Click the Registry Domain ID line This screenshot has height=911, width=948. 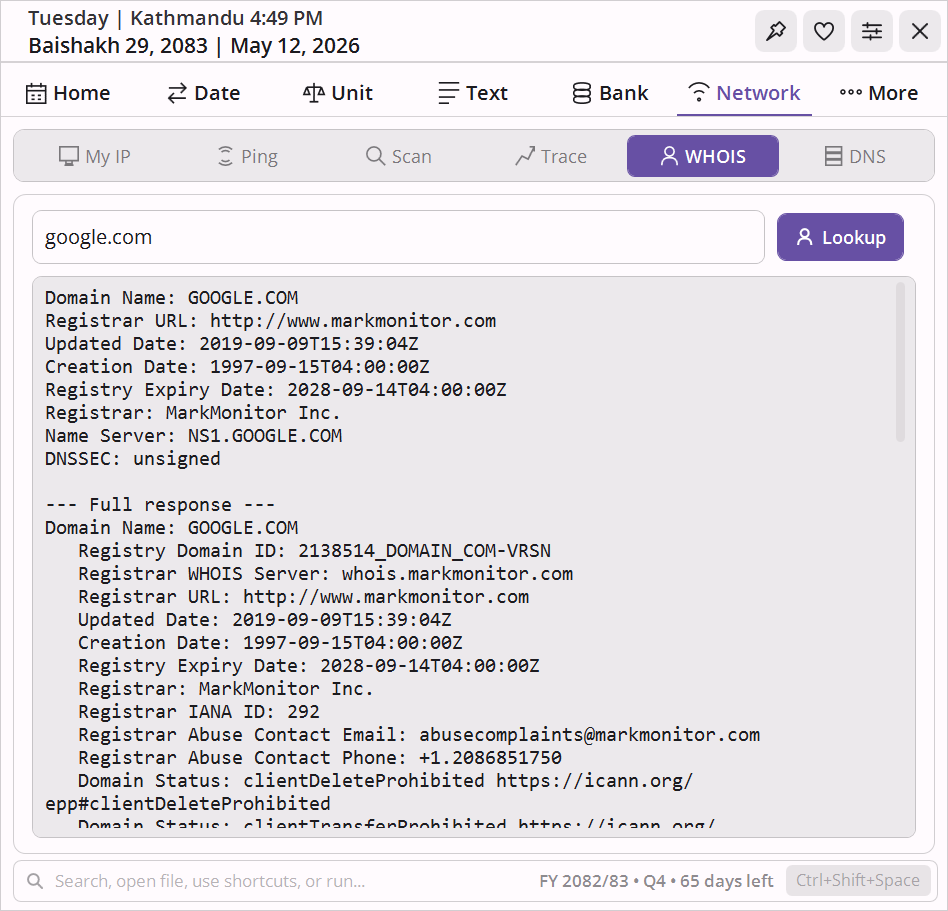pos(314,551)
